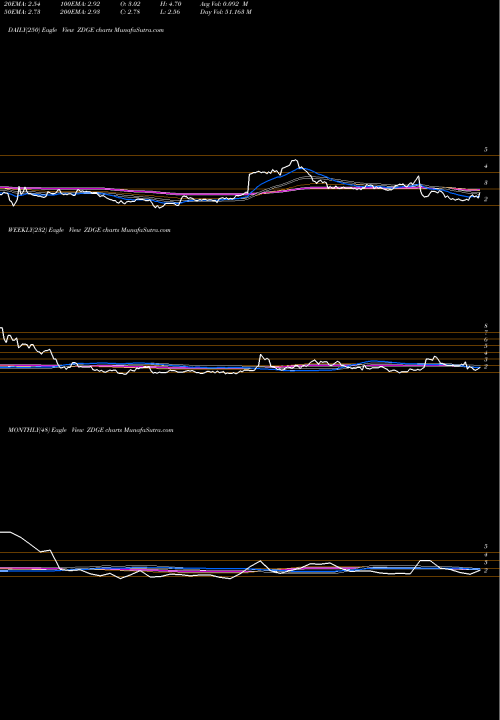The width and height of the screenshot is (500, 720).
Task: Click the 20EMA: 2.54 value
Action: click(x=20, y=4)
